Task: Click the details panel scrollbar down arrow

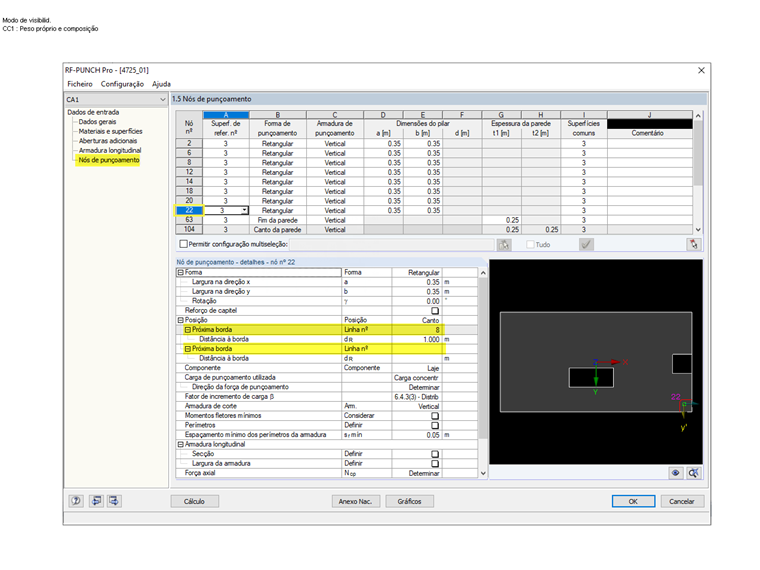Action: point(483,473)
